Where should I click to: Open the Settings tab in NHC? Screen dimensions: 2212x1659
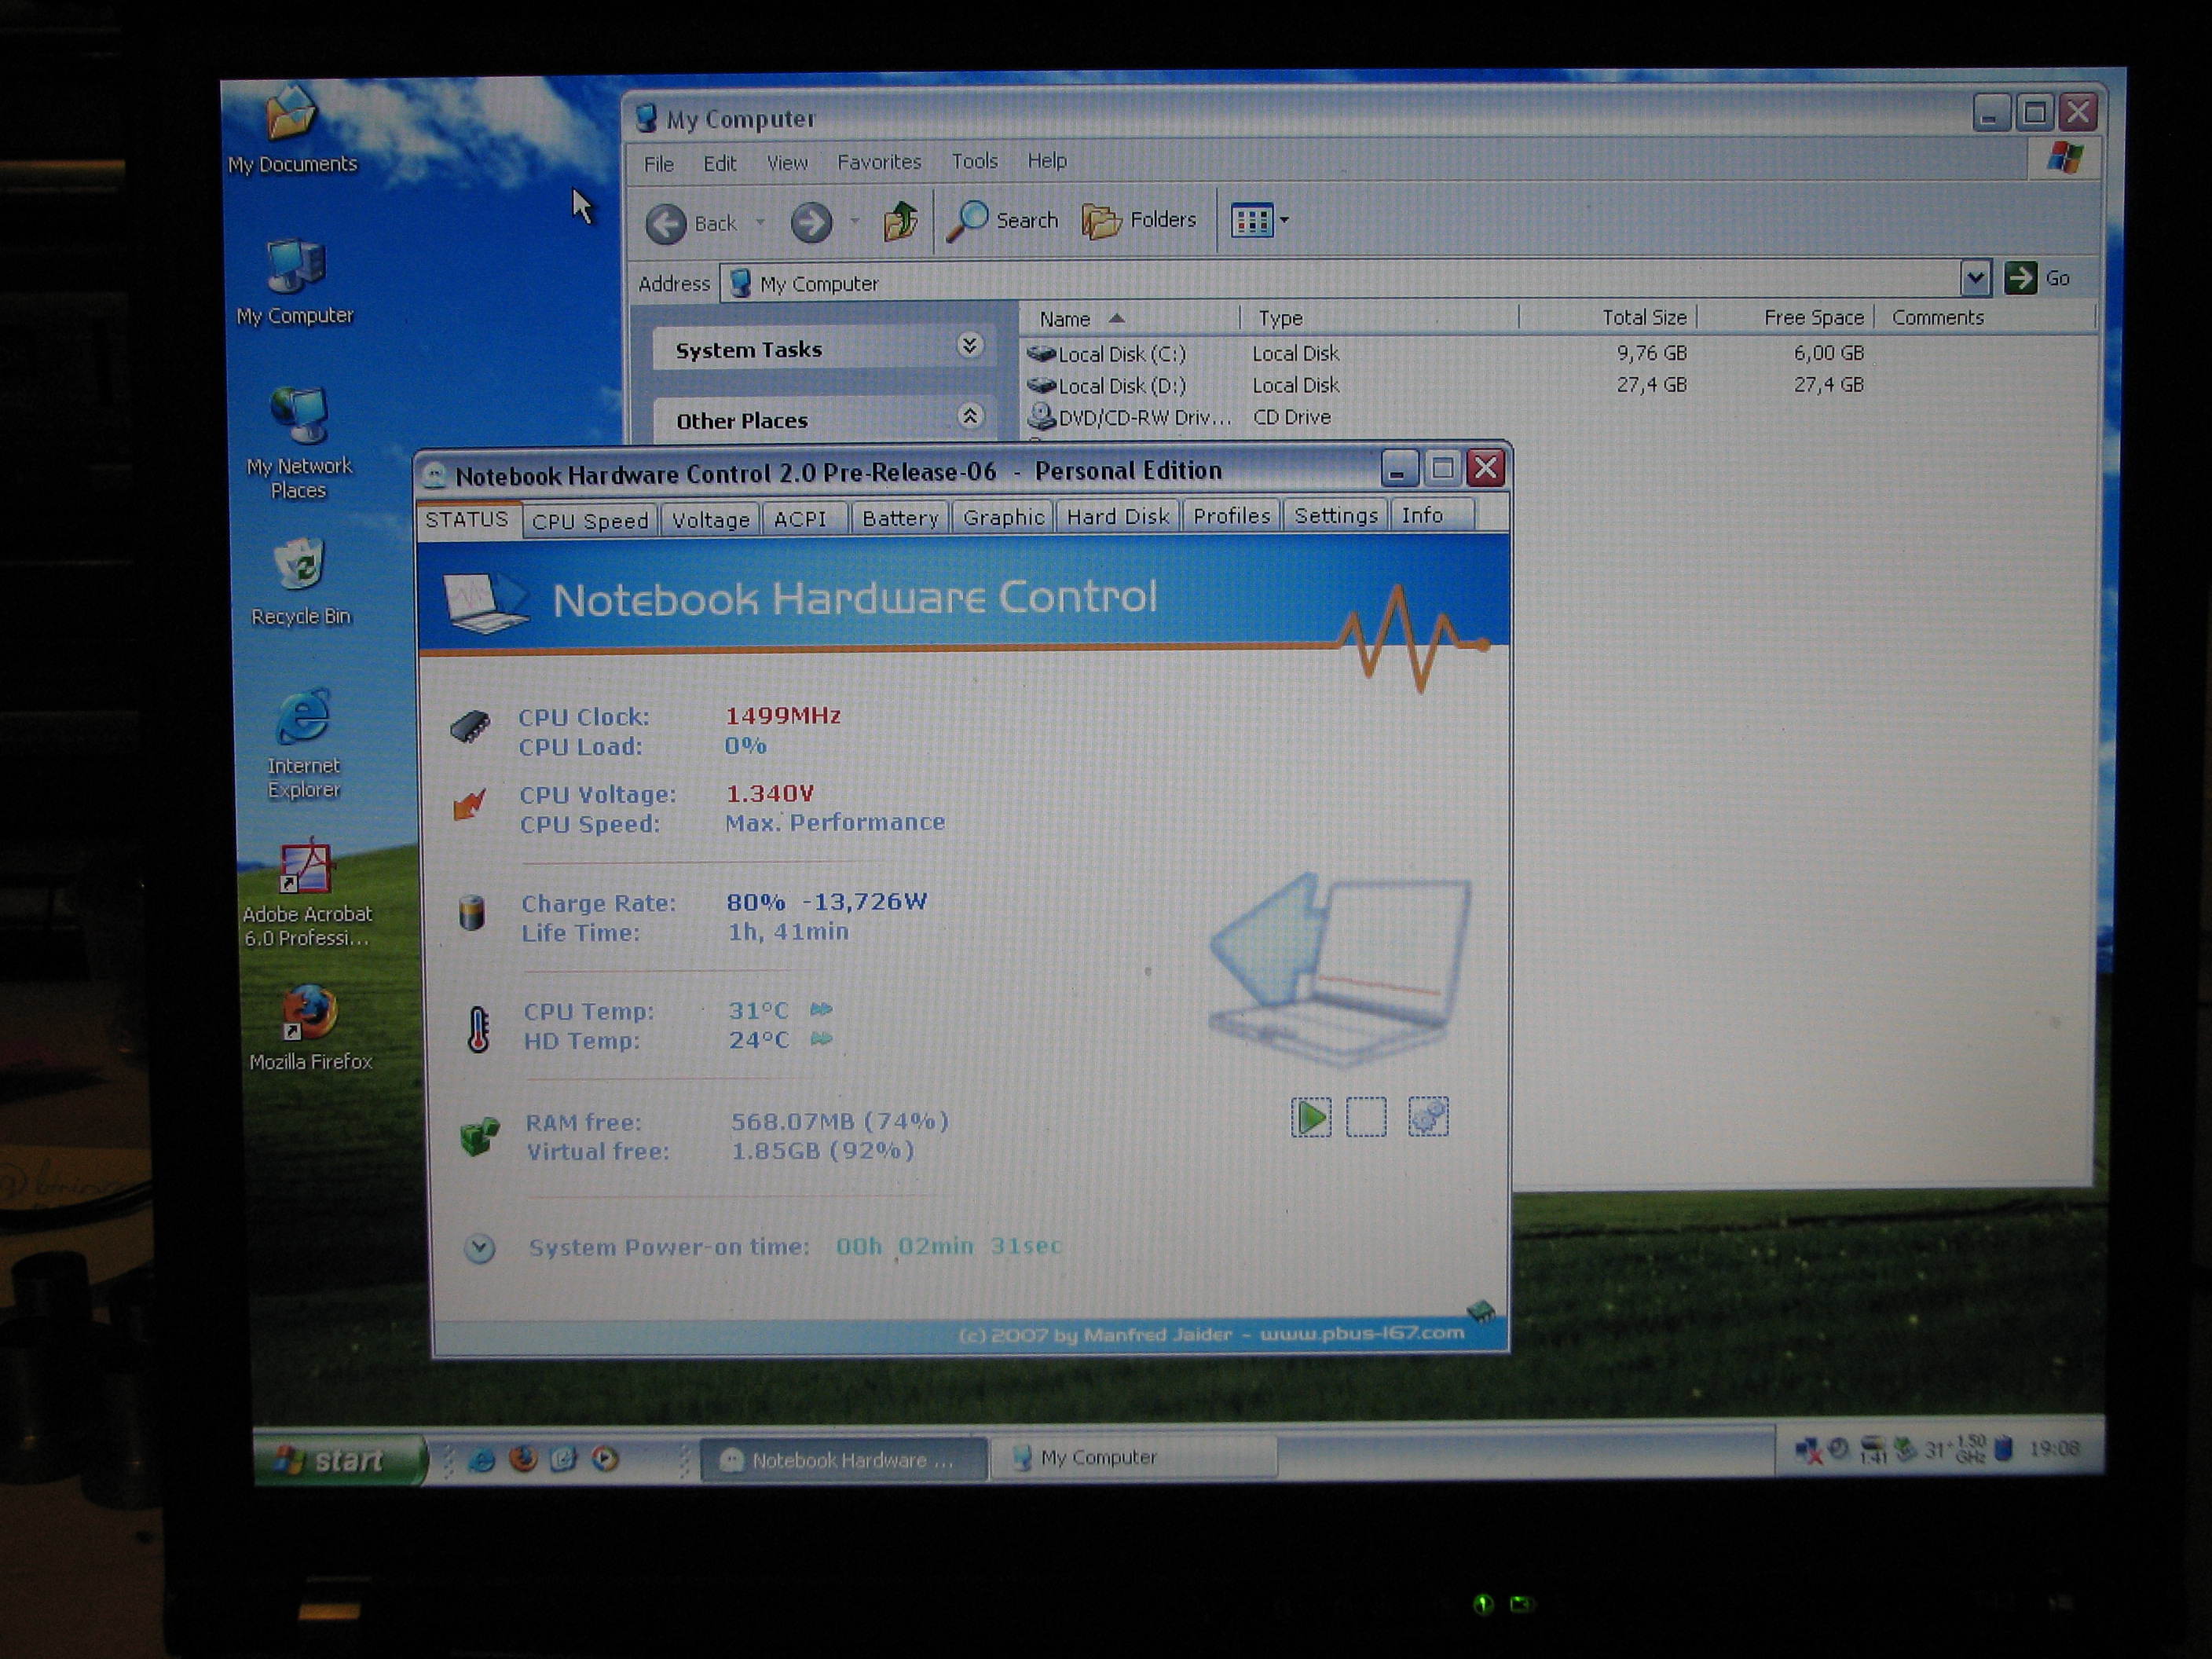[x=1335, y=515]
